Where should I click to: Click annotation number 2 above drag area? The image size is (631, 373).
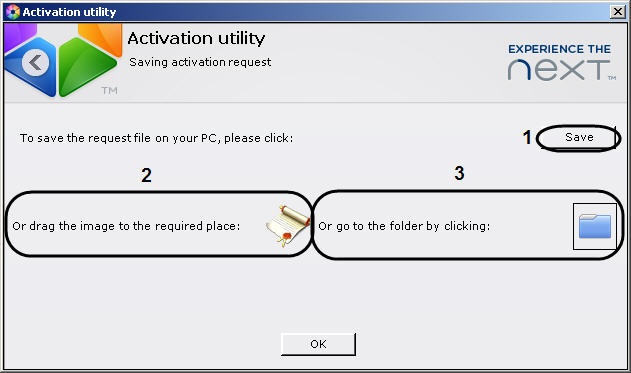[x=146, y=175]
